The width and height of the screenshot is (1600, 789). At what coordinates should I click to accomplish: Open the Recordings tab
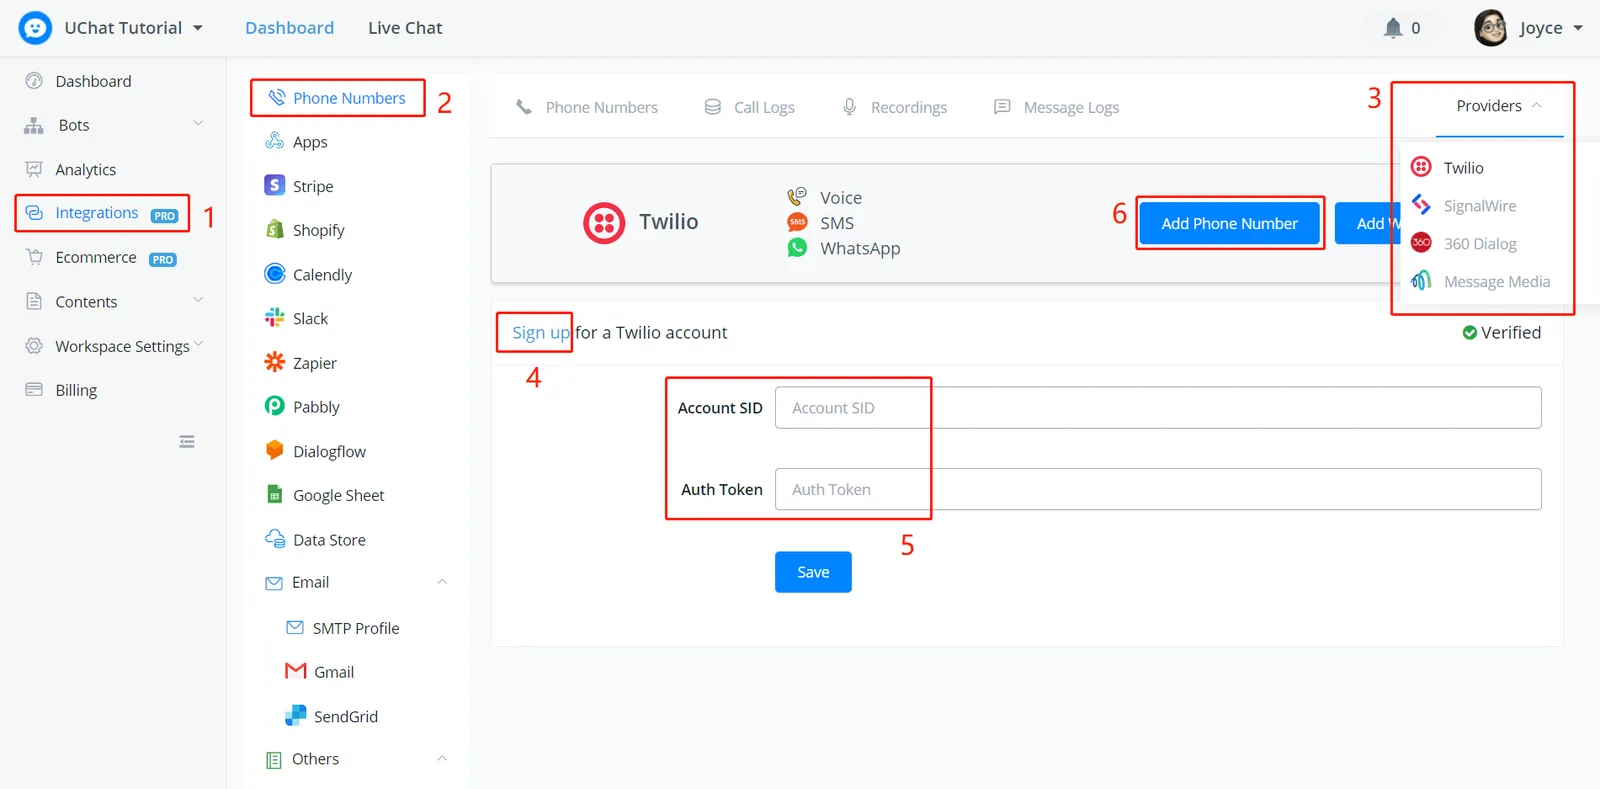(894, 107)
